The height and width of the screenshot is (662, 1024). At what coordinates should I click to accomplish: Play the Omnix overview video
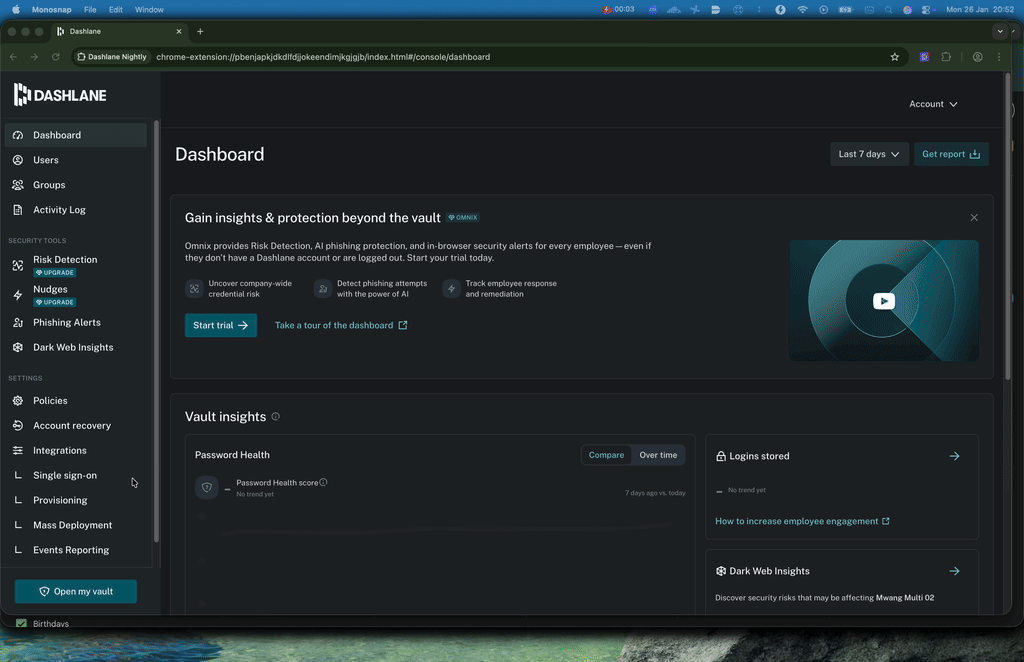pos(883,300)
